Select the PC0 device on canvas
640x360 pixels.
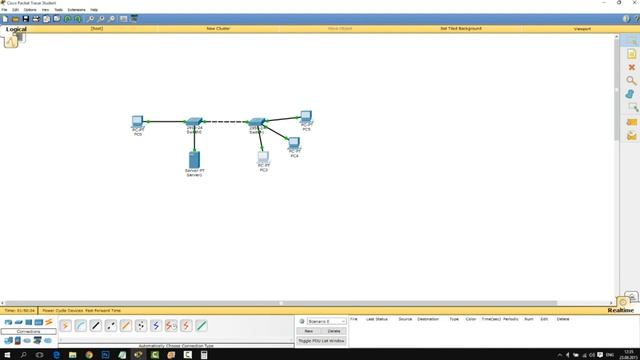(x=138, y=121)
